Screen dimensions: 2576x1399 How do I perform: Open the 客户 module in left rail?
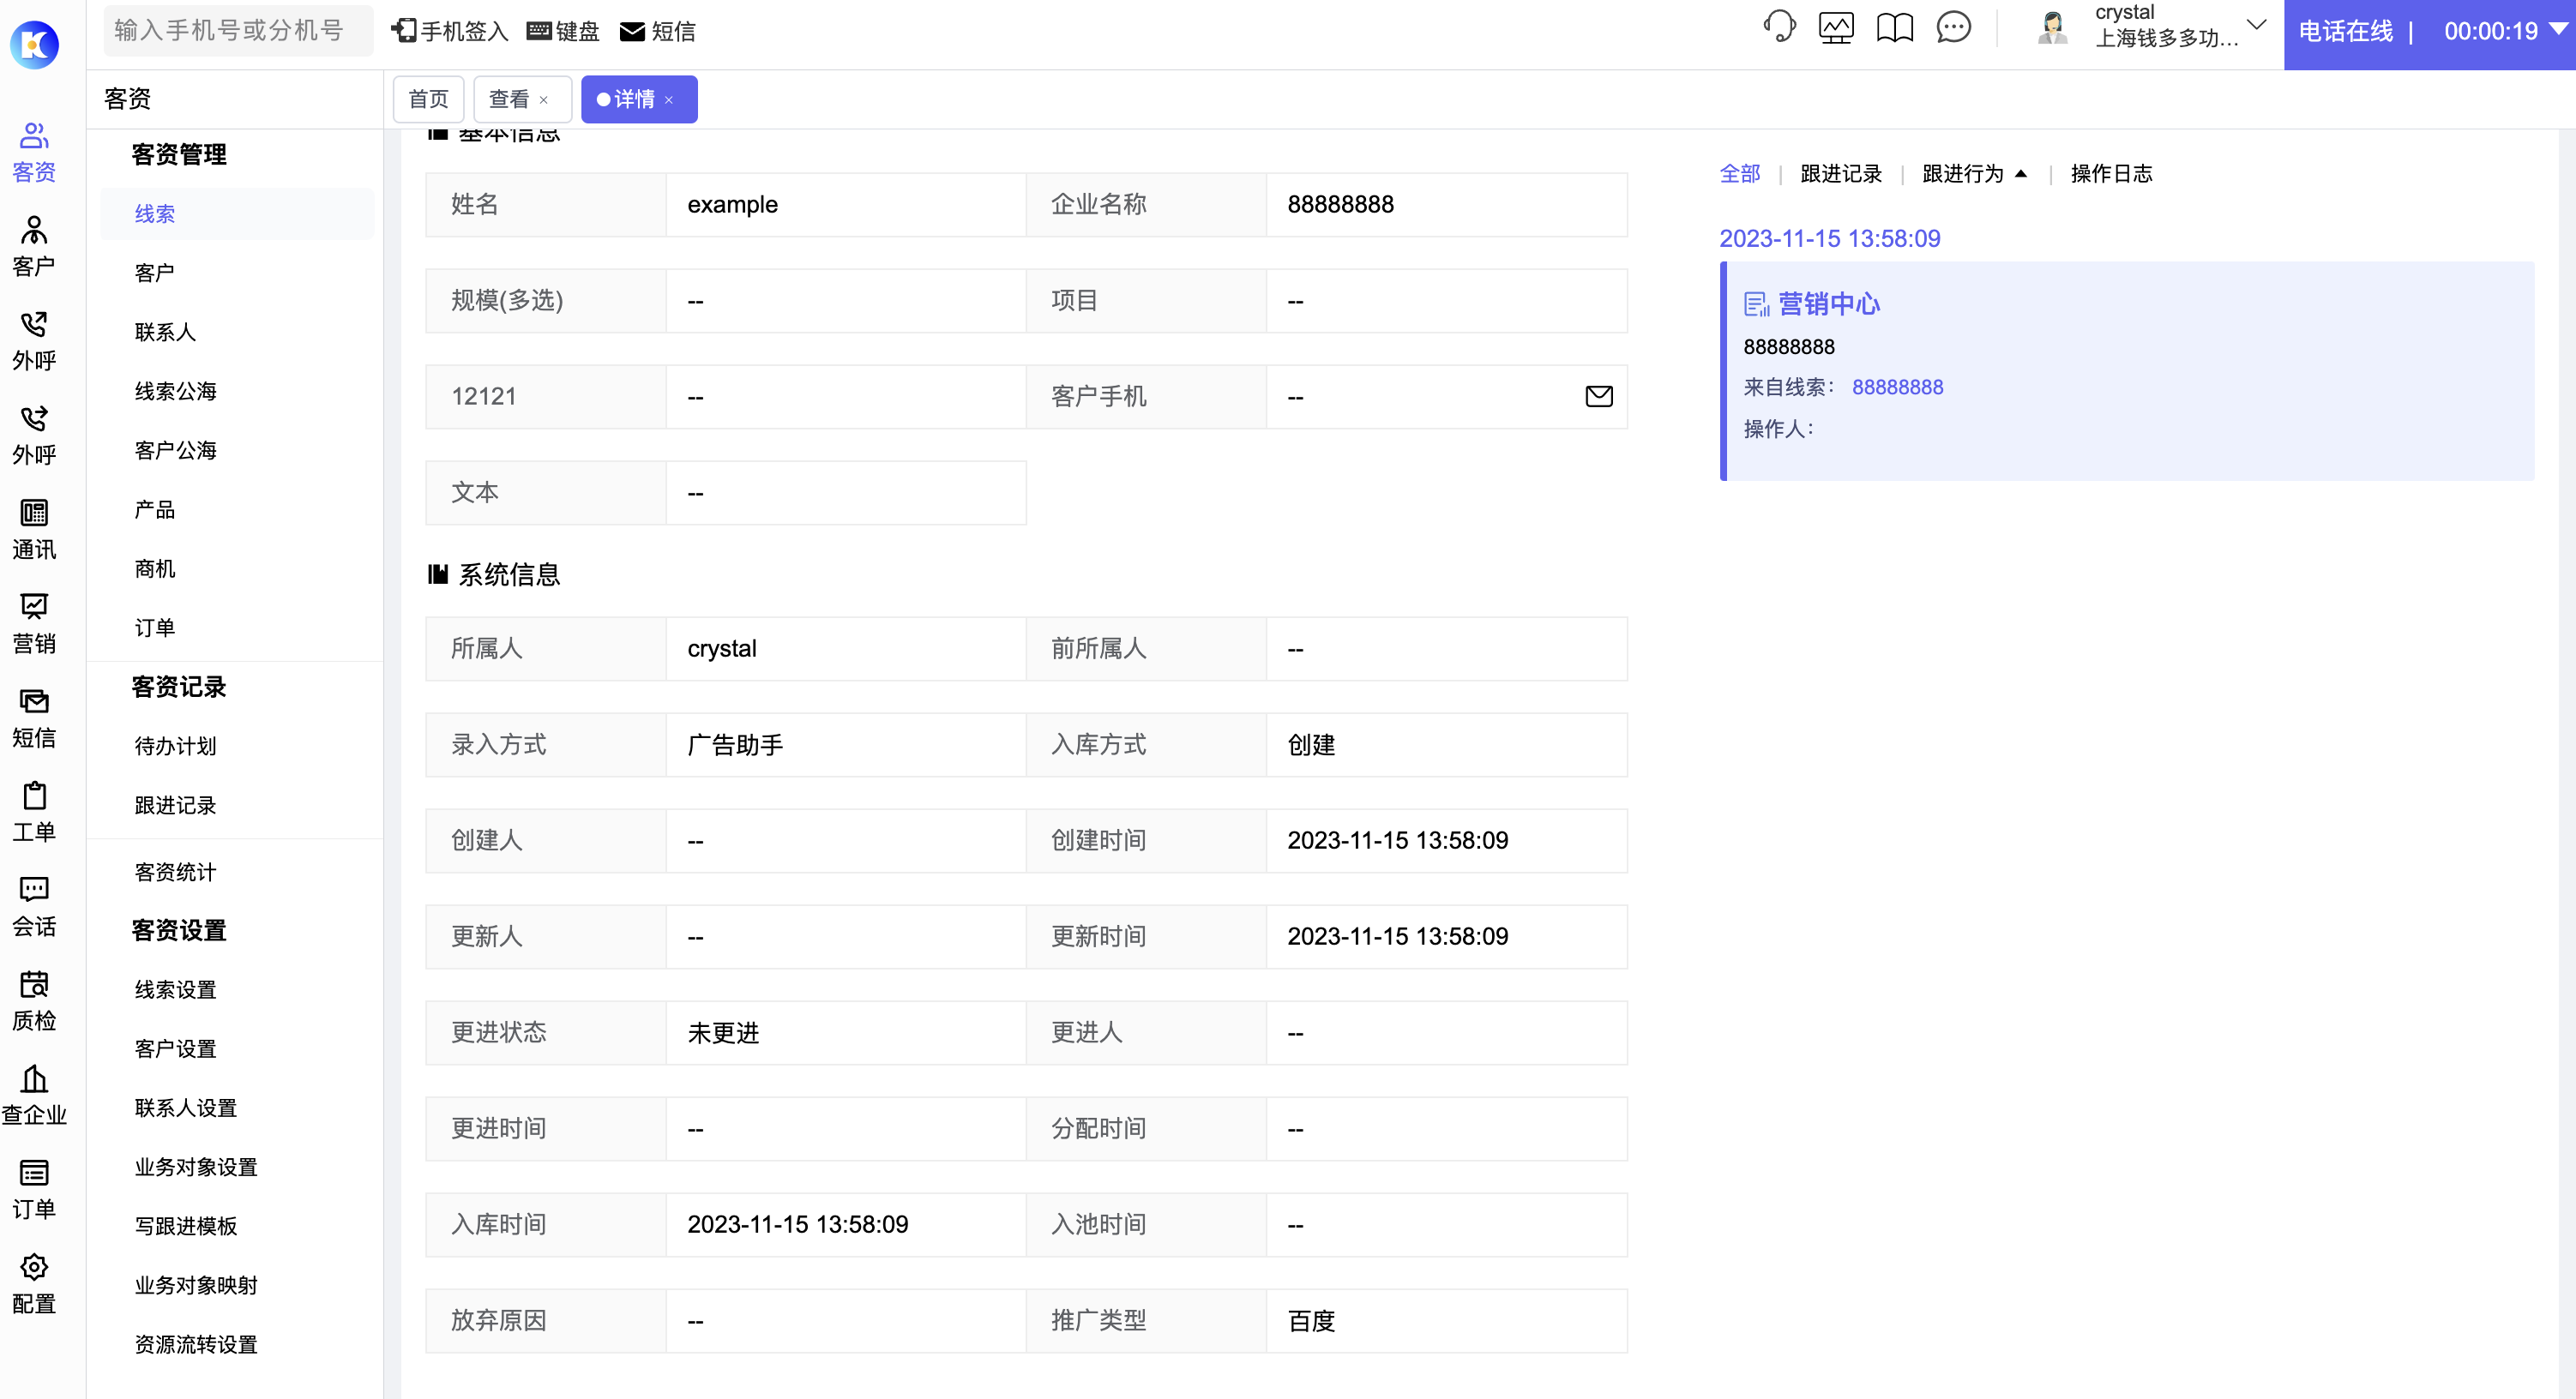pyautogui.click(x=34, y=246)
